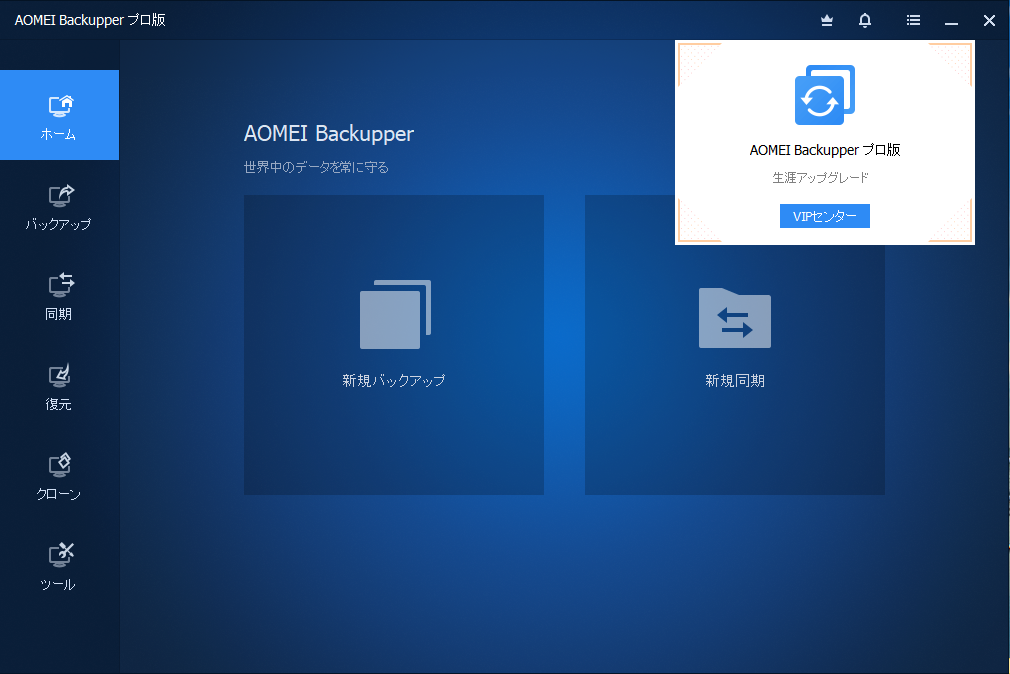Click the crown upgrade icon in title bar
This screenshot has width=1010, height=674.
click(827, 21)
